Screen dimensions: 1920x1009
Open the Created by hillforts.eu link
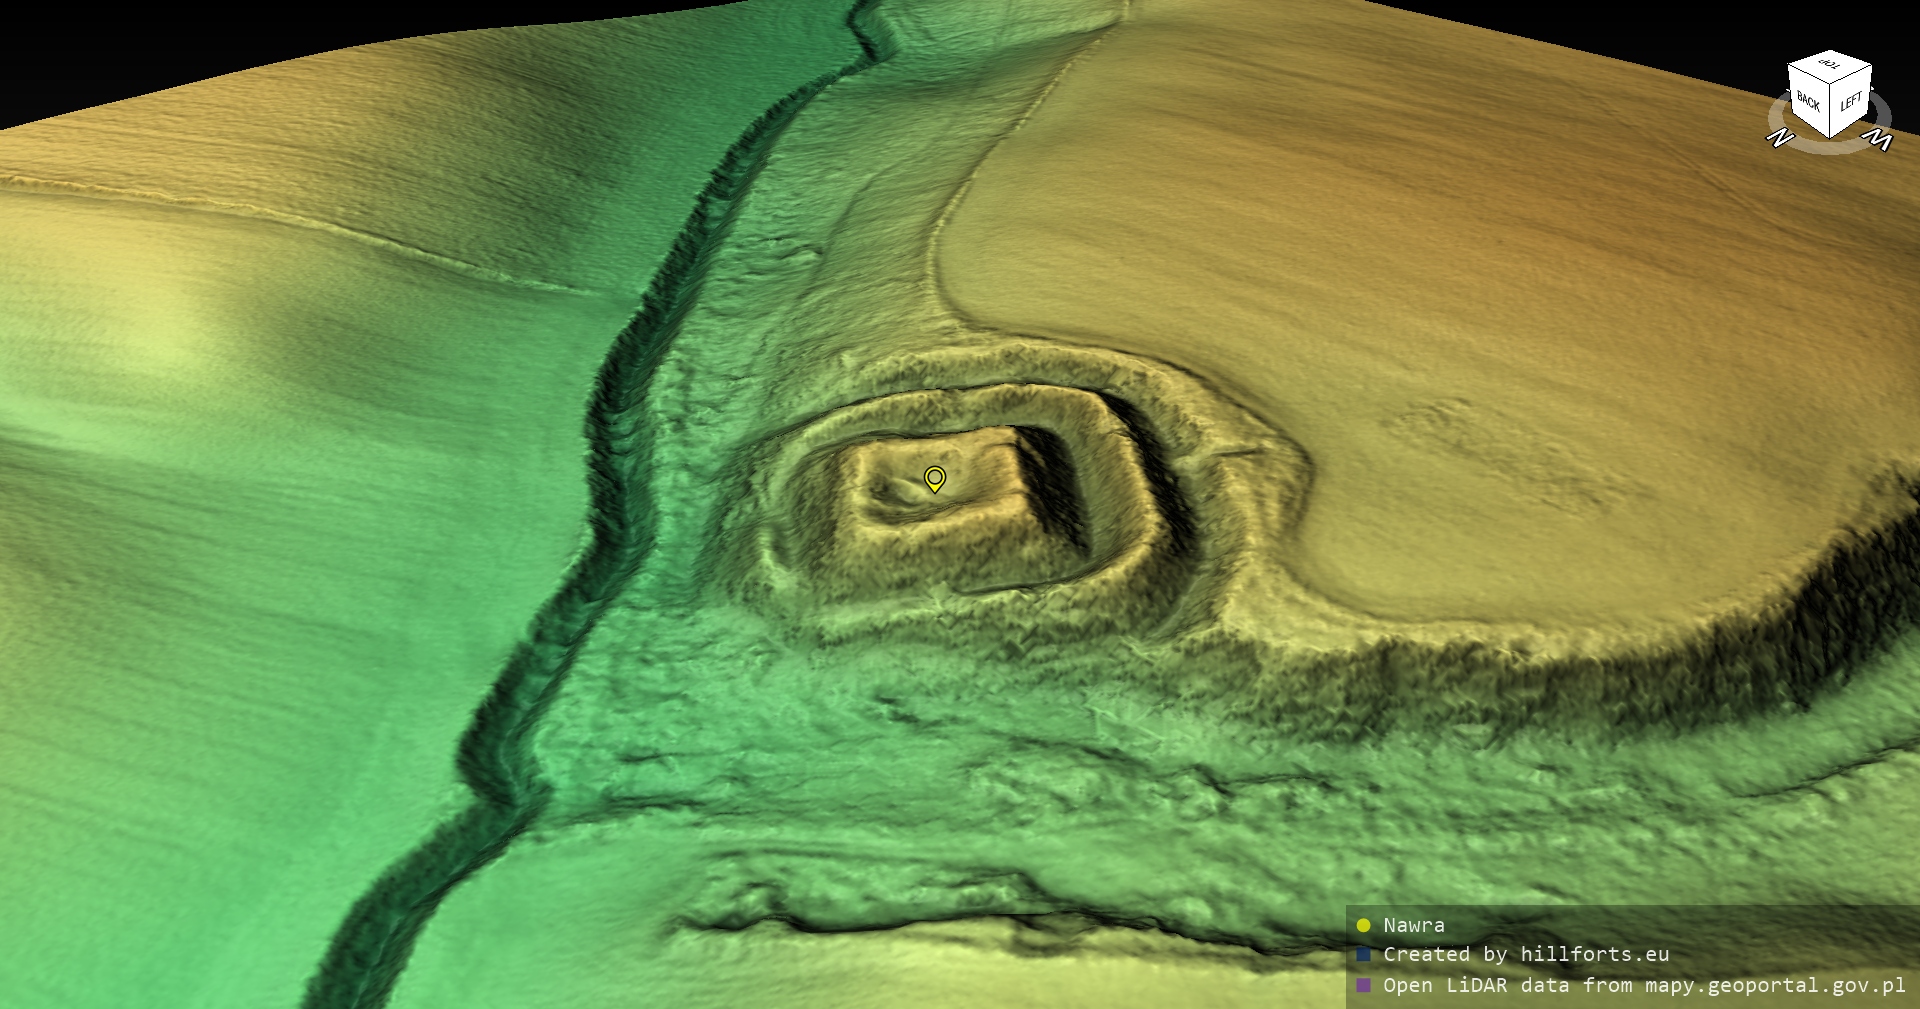tap(1525, 955)
